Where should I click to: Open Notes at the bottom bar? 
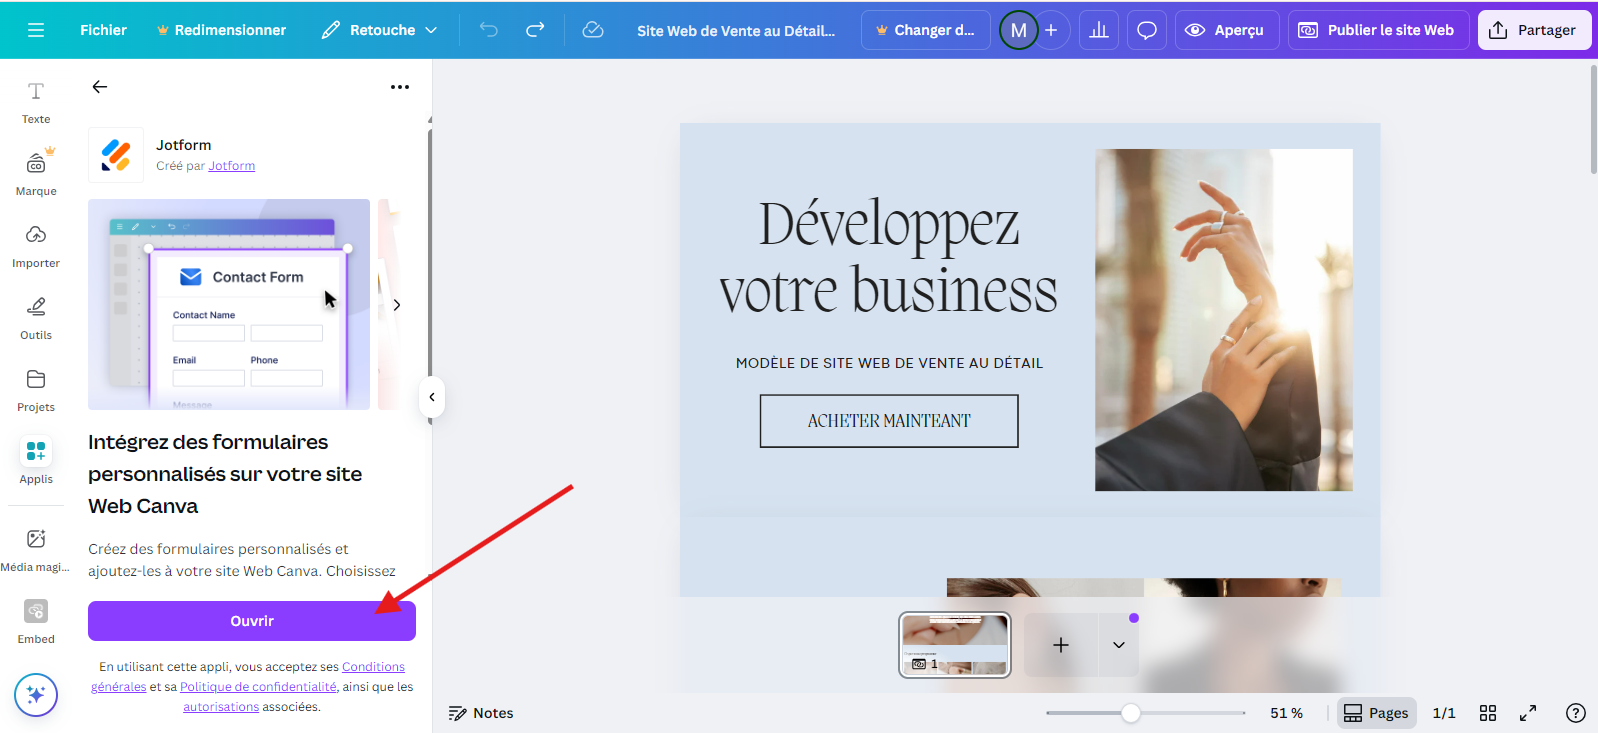[481, 713]
